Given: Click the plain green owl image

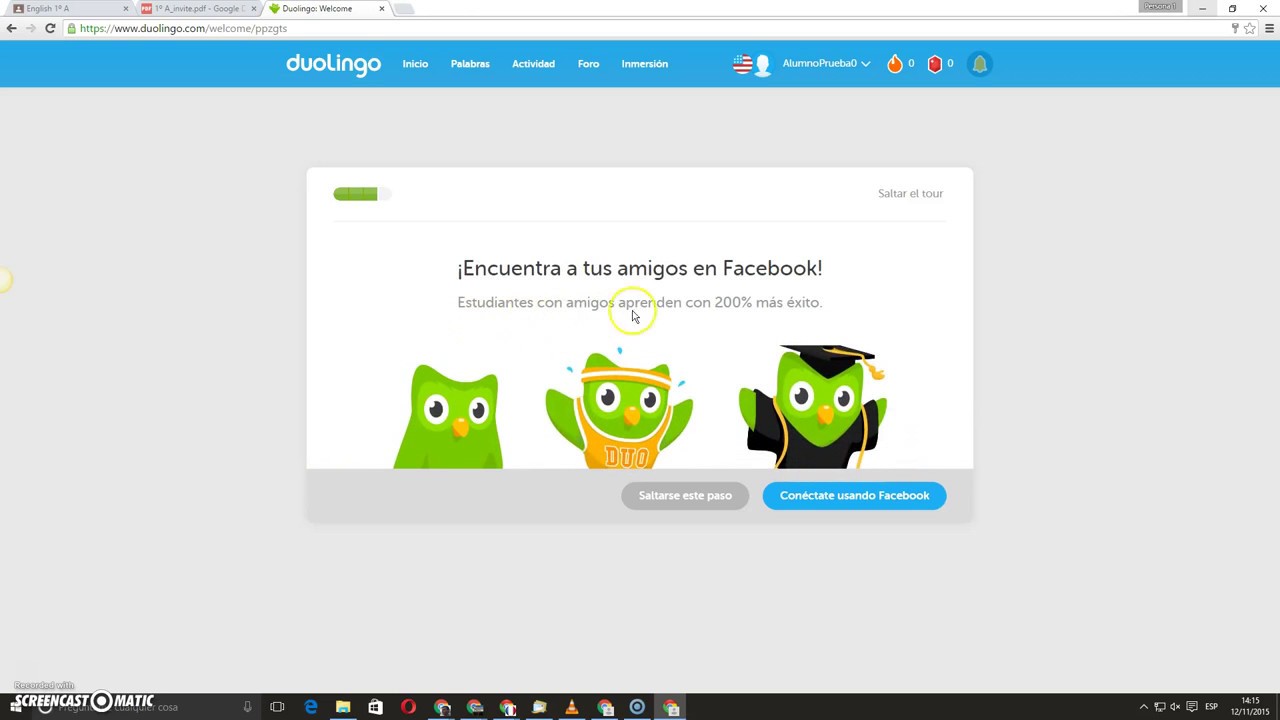Looking at the screenshot, I should (448, 416).
